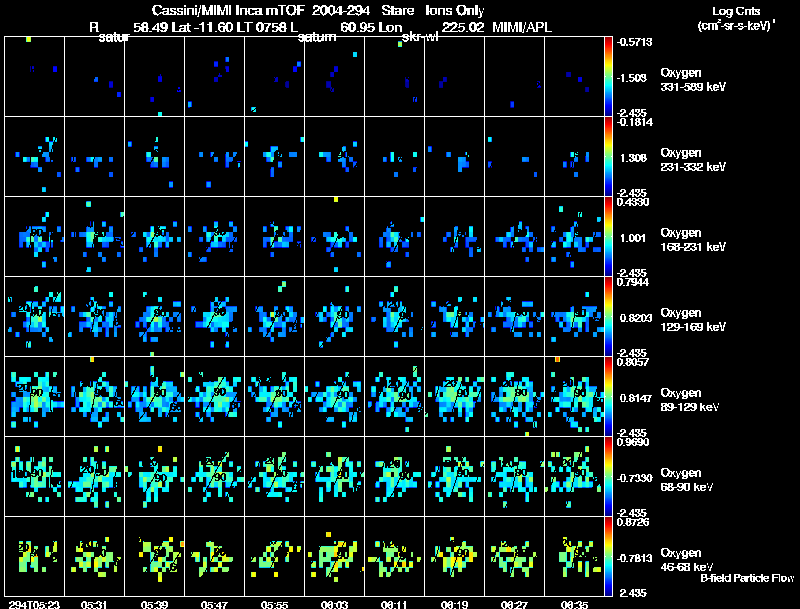800x609 pixels.
Task: Click the 0.4330 color scale value
Action: pyautogui.click(x=633, y=202)
